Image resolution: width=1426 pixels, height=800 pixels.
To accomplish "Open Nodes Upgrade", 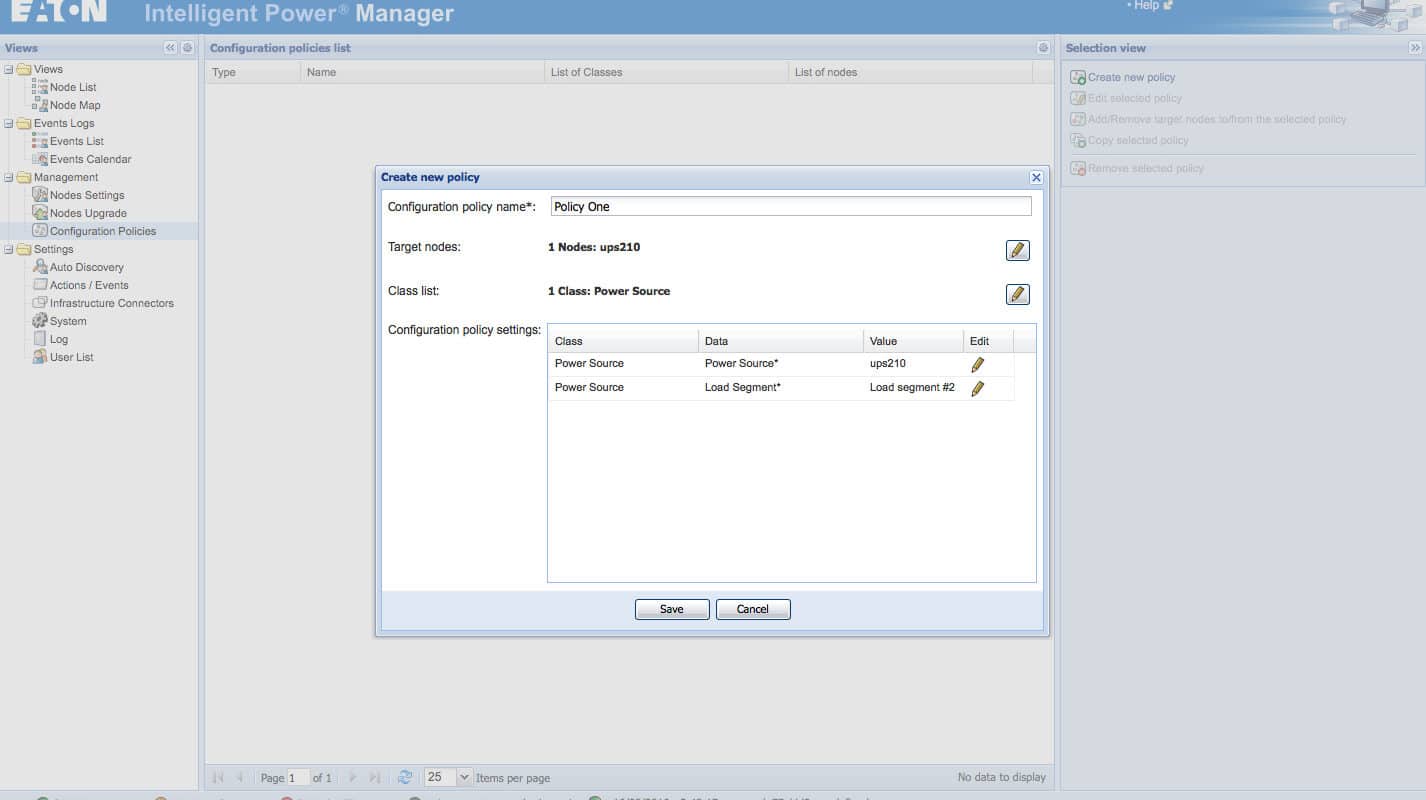I will pos(88,213).
